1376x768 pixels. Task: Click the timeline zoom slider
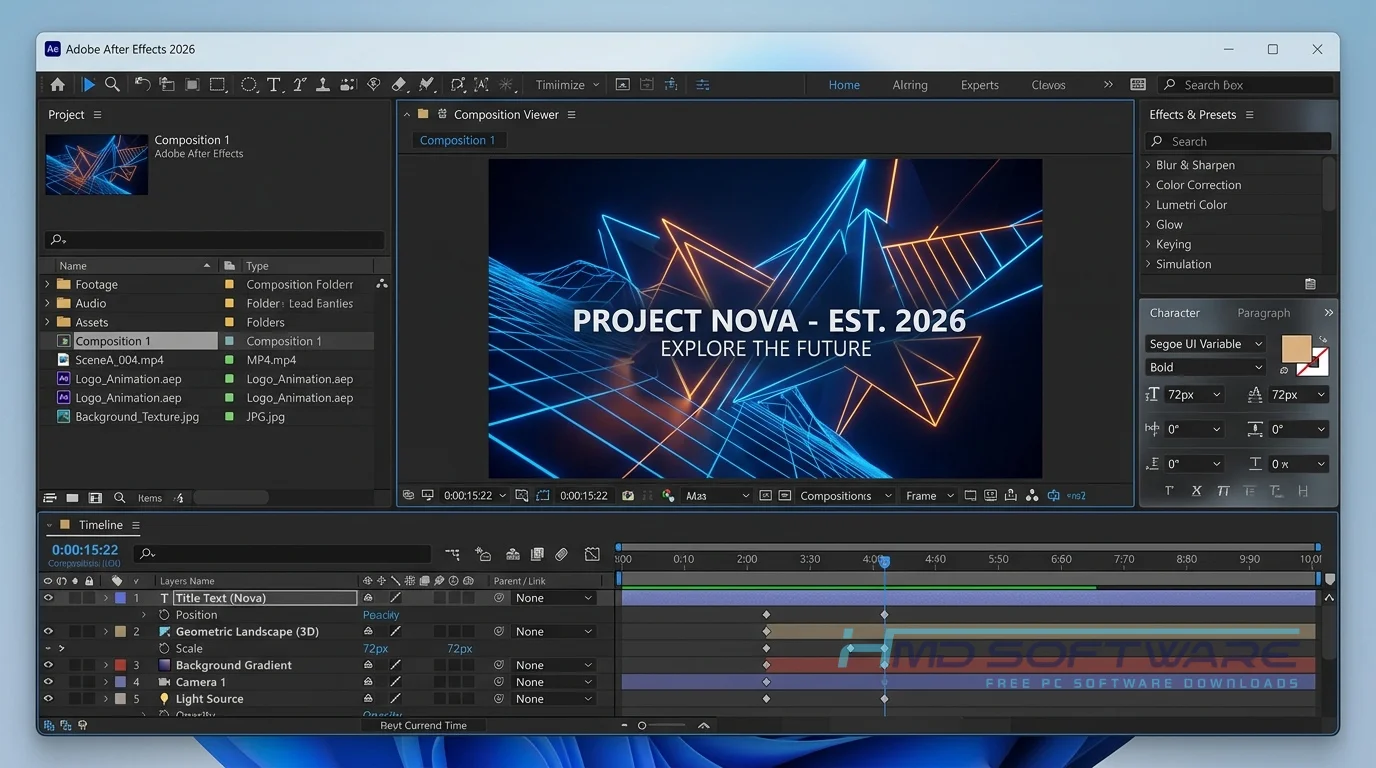(663, 726)
